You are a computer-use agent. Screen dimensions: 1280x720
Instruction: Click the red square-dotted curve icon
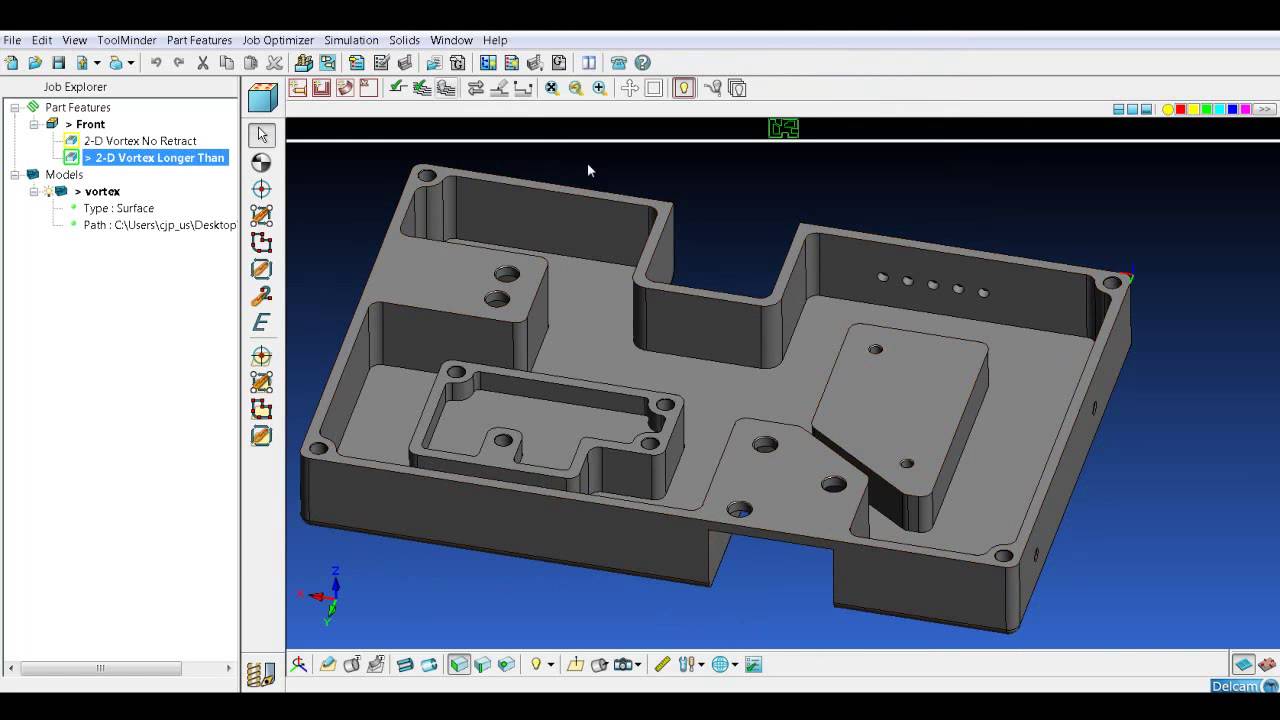point(261,242)
